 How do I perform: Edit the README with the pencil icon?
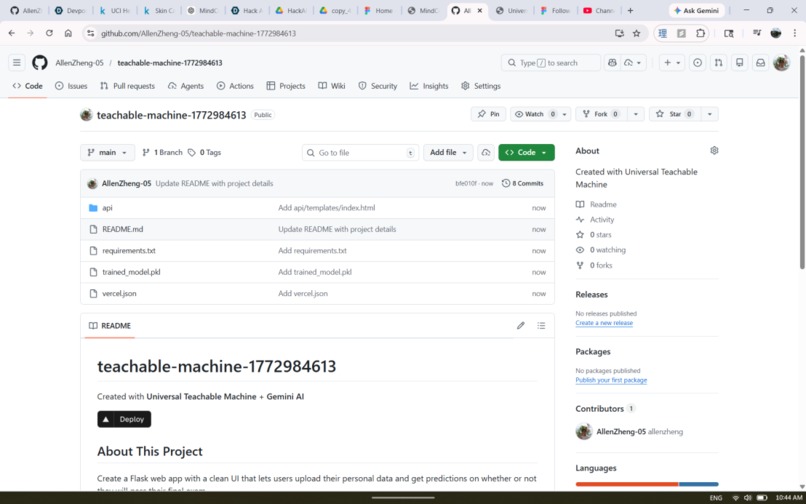coord(521,326)
